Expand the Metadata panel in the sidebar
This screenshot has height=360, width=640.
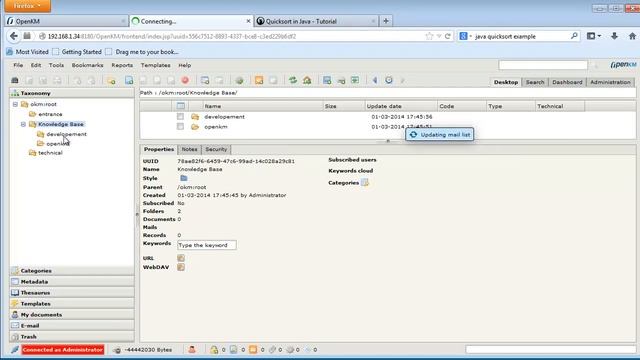pos(72,282)
